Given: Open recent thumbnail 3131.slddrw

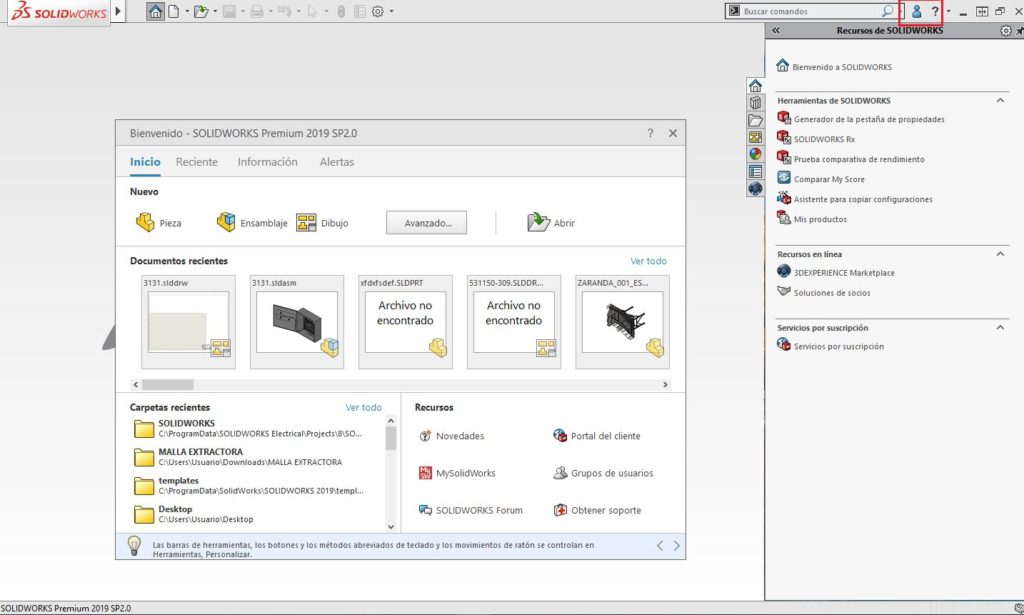Looking at the screenshot, I should coord(189,322).
